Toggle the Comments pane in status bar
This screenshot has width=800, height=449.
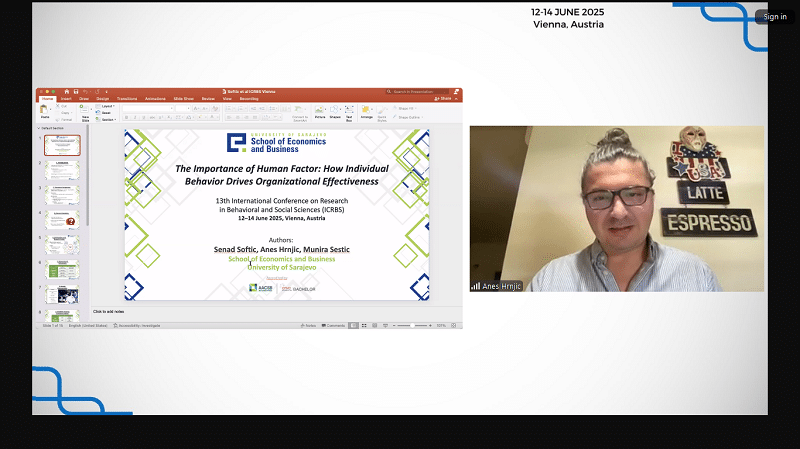click(333, 325)
